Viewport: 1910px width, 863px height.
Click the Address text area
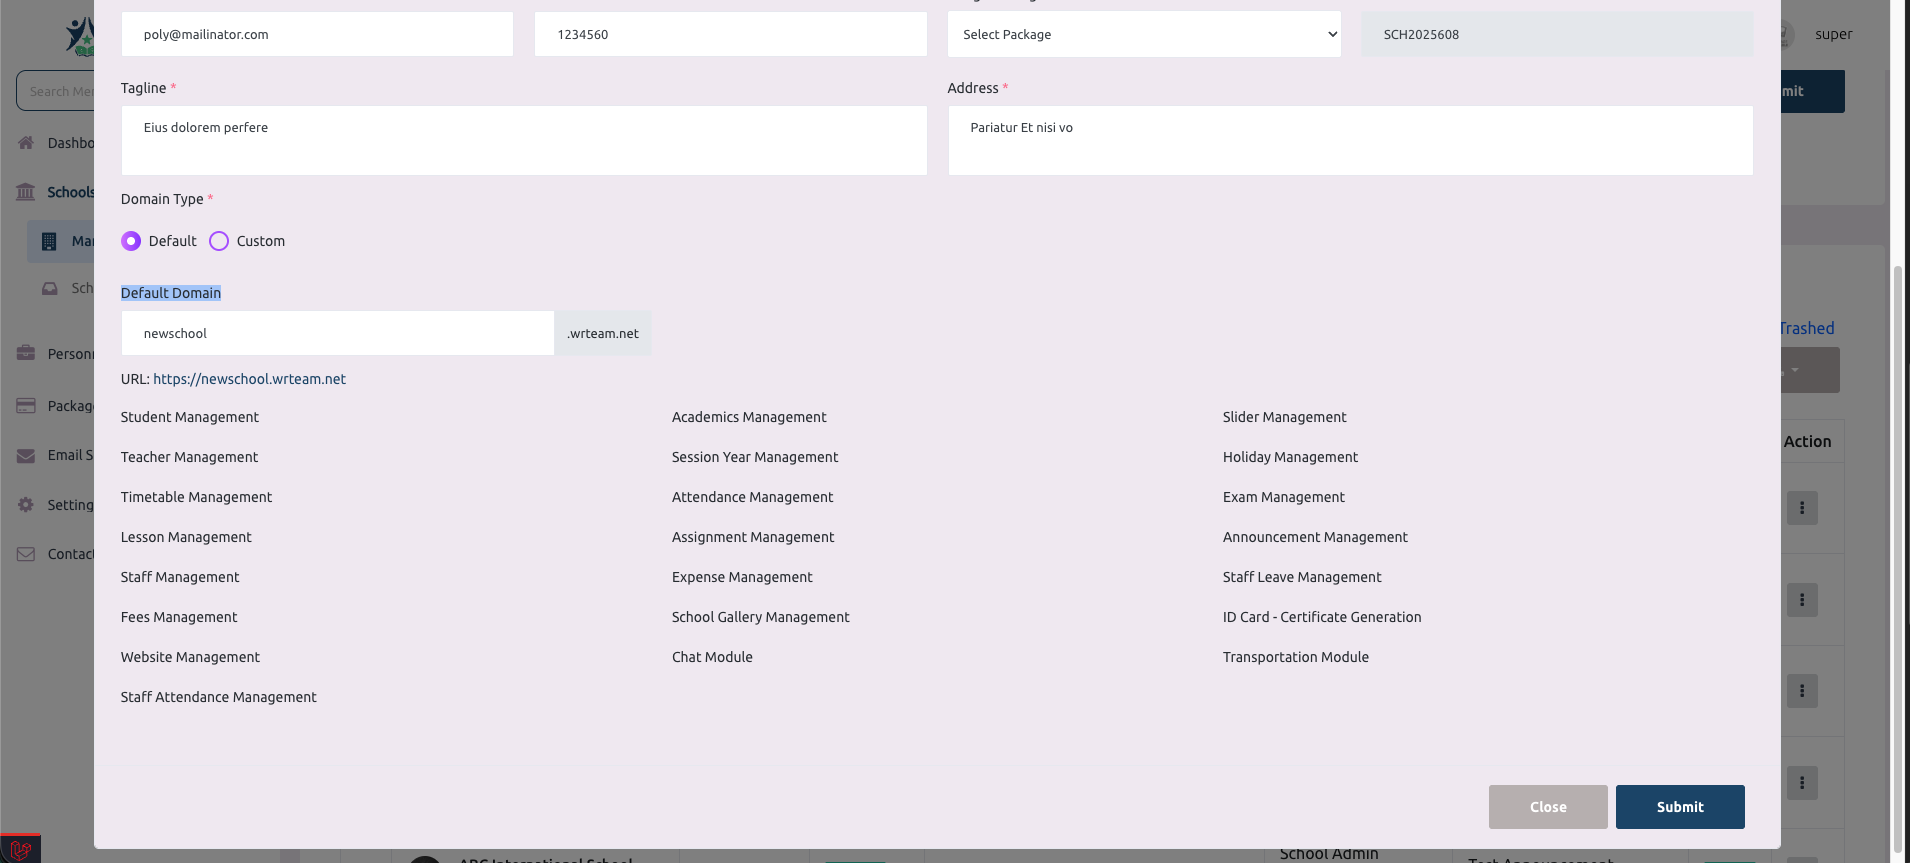[x=1351, y=141]
